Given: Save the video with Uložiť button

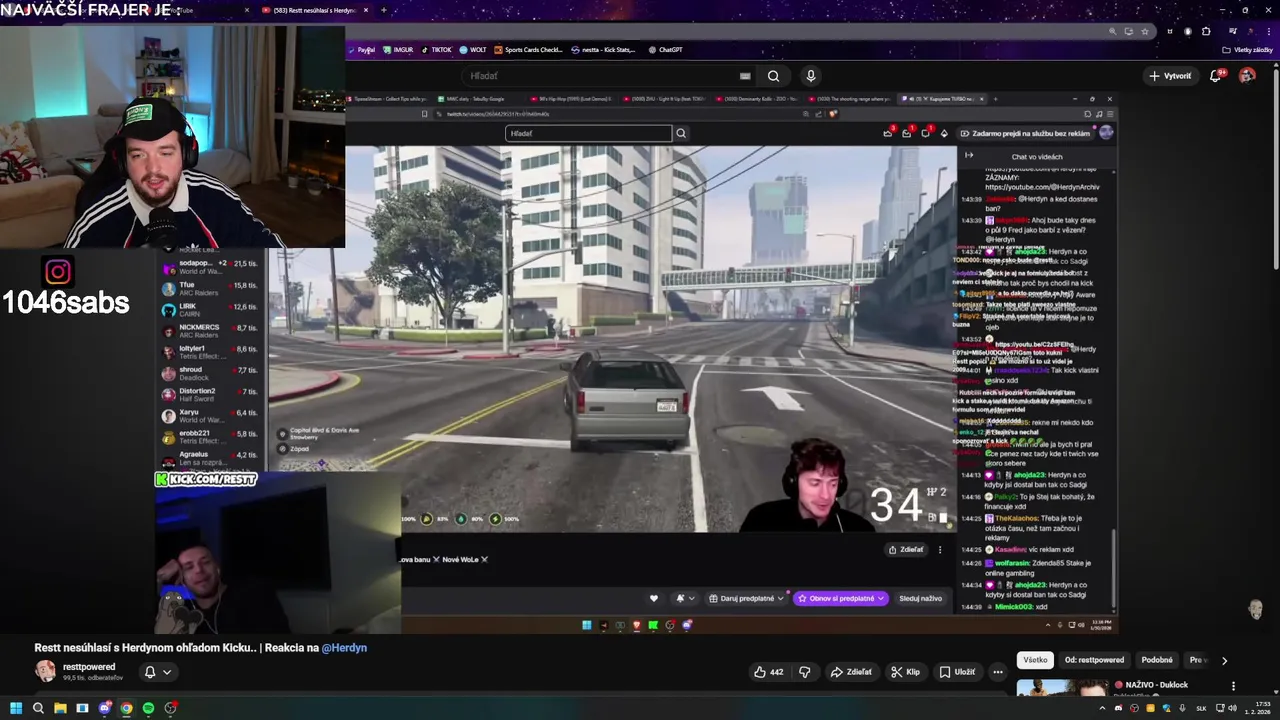Looking at the screenshot, I should (x=957, y=672).
